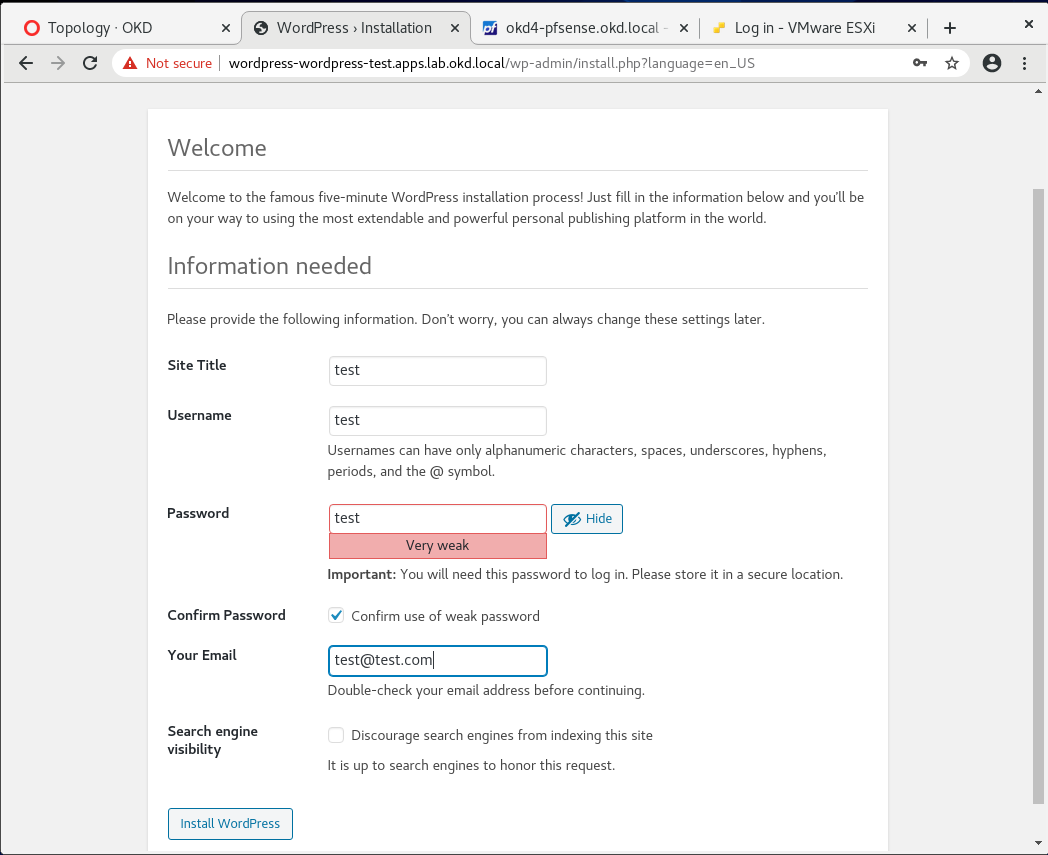
Task: Click the address bar URL
Action: [491, 64]
